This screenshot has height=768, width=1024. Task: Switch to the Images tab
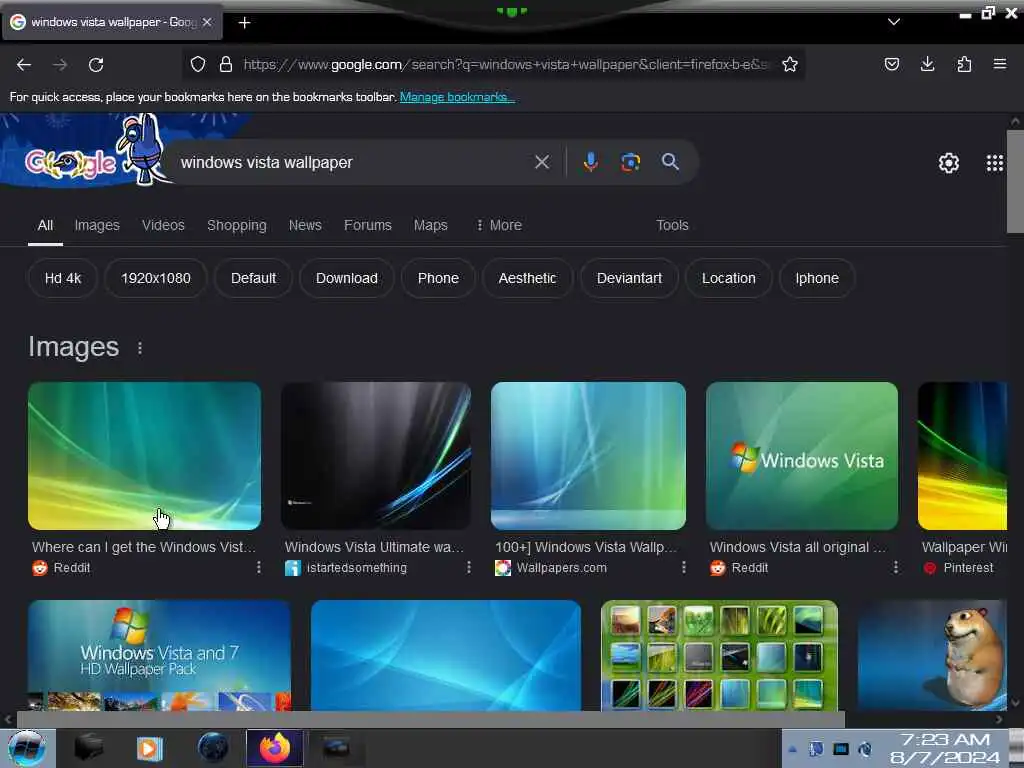tap(97, 225)
